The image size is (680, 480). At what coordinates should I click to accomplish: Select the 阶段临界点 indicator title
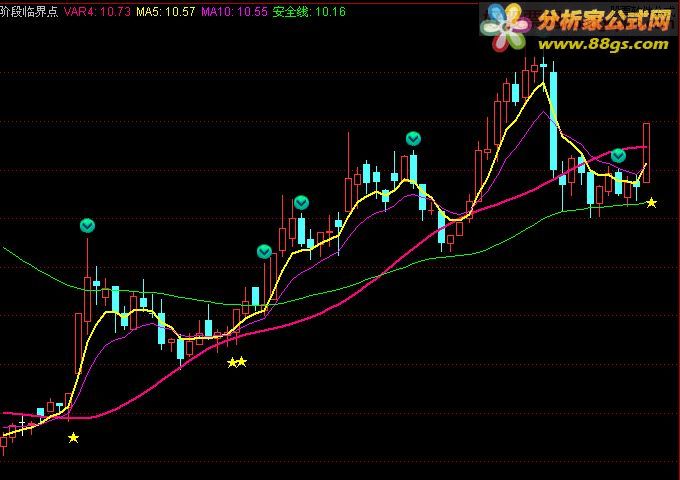pyautogui.click(x=29, y=11)
